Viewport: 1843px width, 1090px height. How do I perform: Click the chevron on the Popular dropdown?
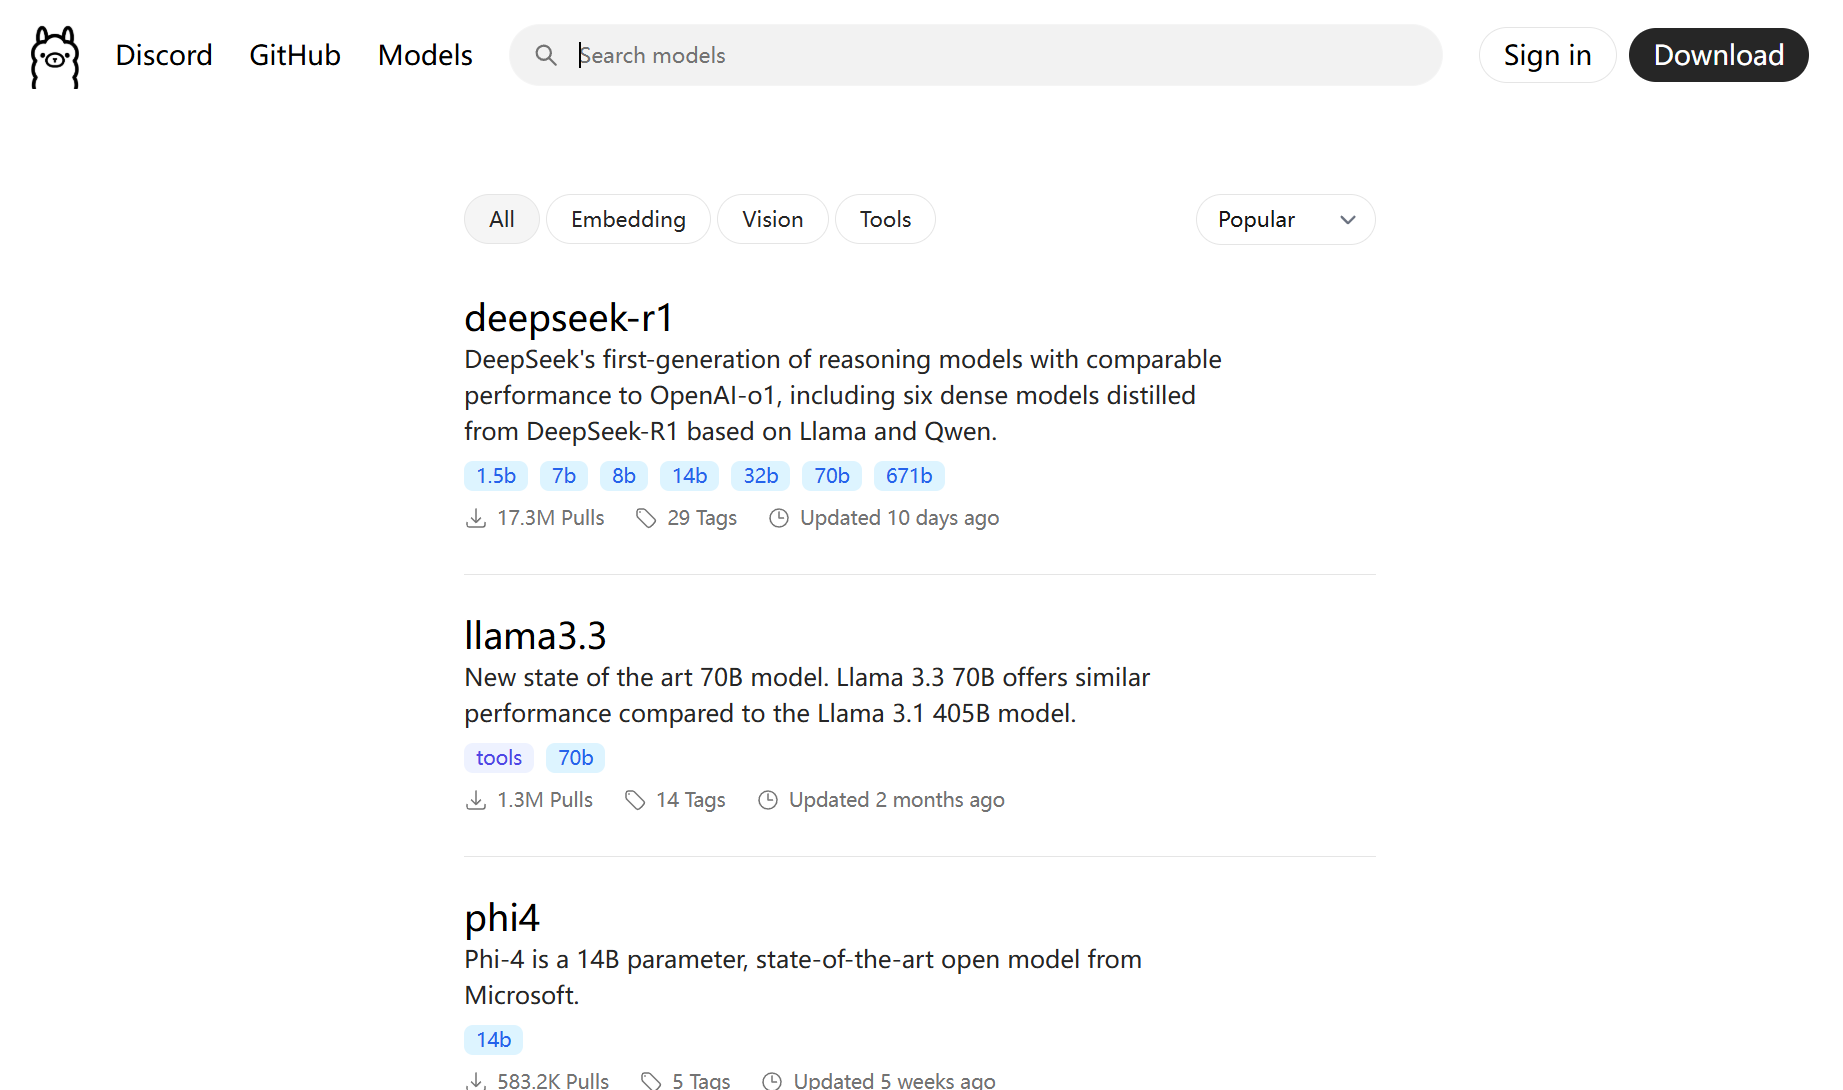pos(1348,220)
